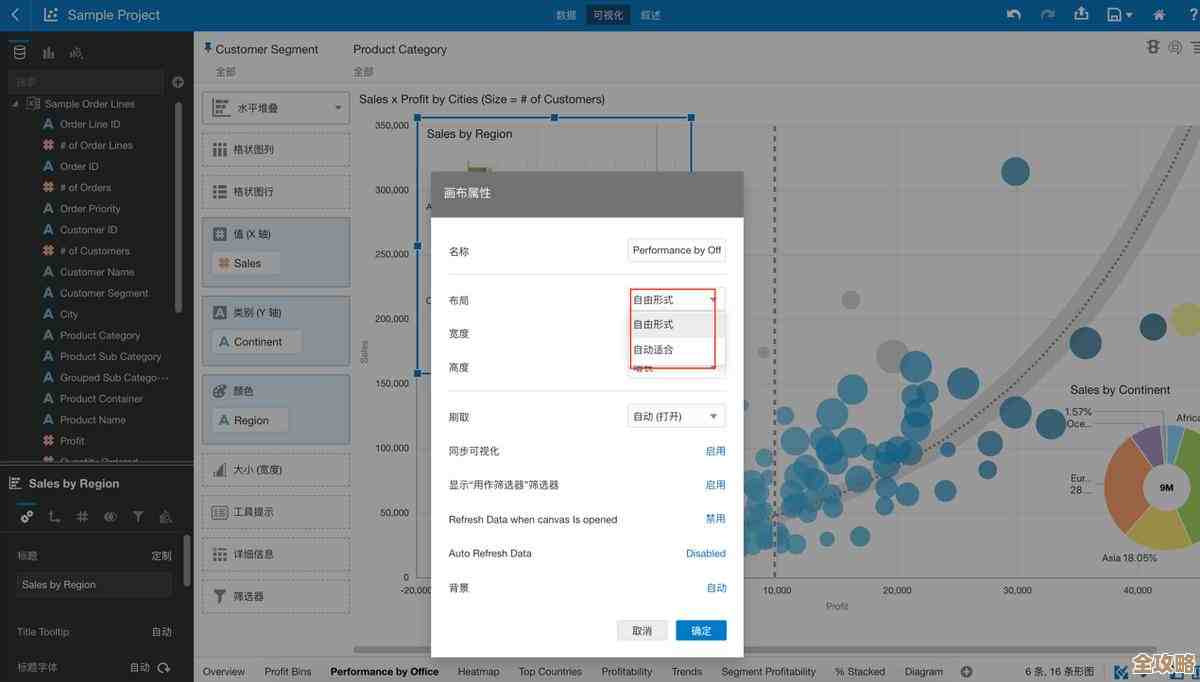
Task: Toggle Auto Refresh Data Disabled value
Action: click(x=705, y=553)
